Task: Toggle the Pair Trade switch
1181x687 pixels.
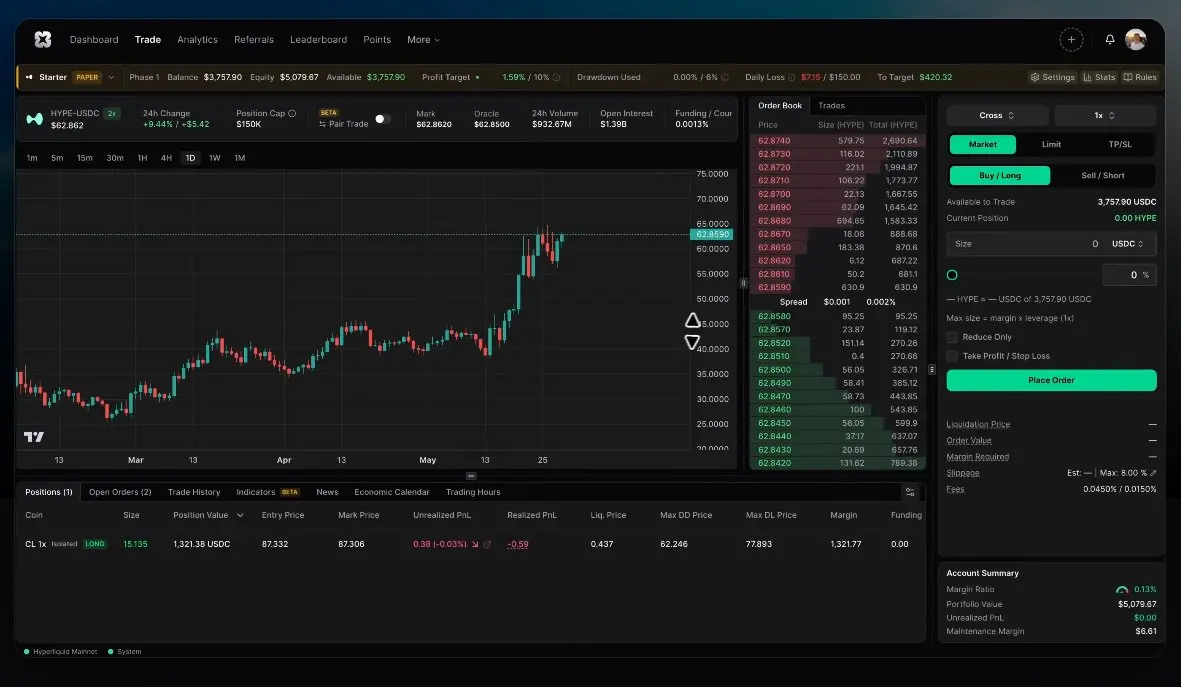Action: point(383,119)
